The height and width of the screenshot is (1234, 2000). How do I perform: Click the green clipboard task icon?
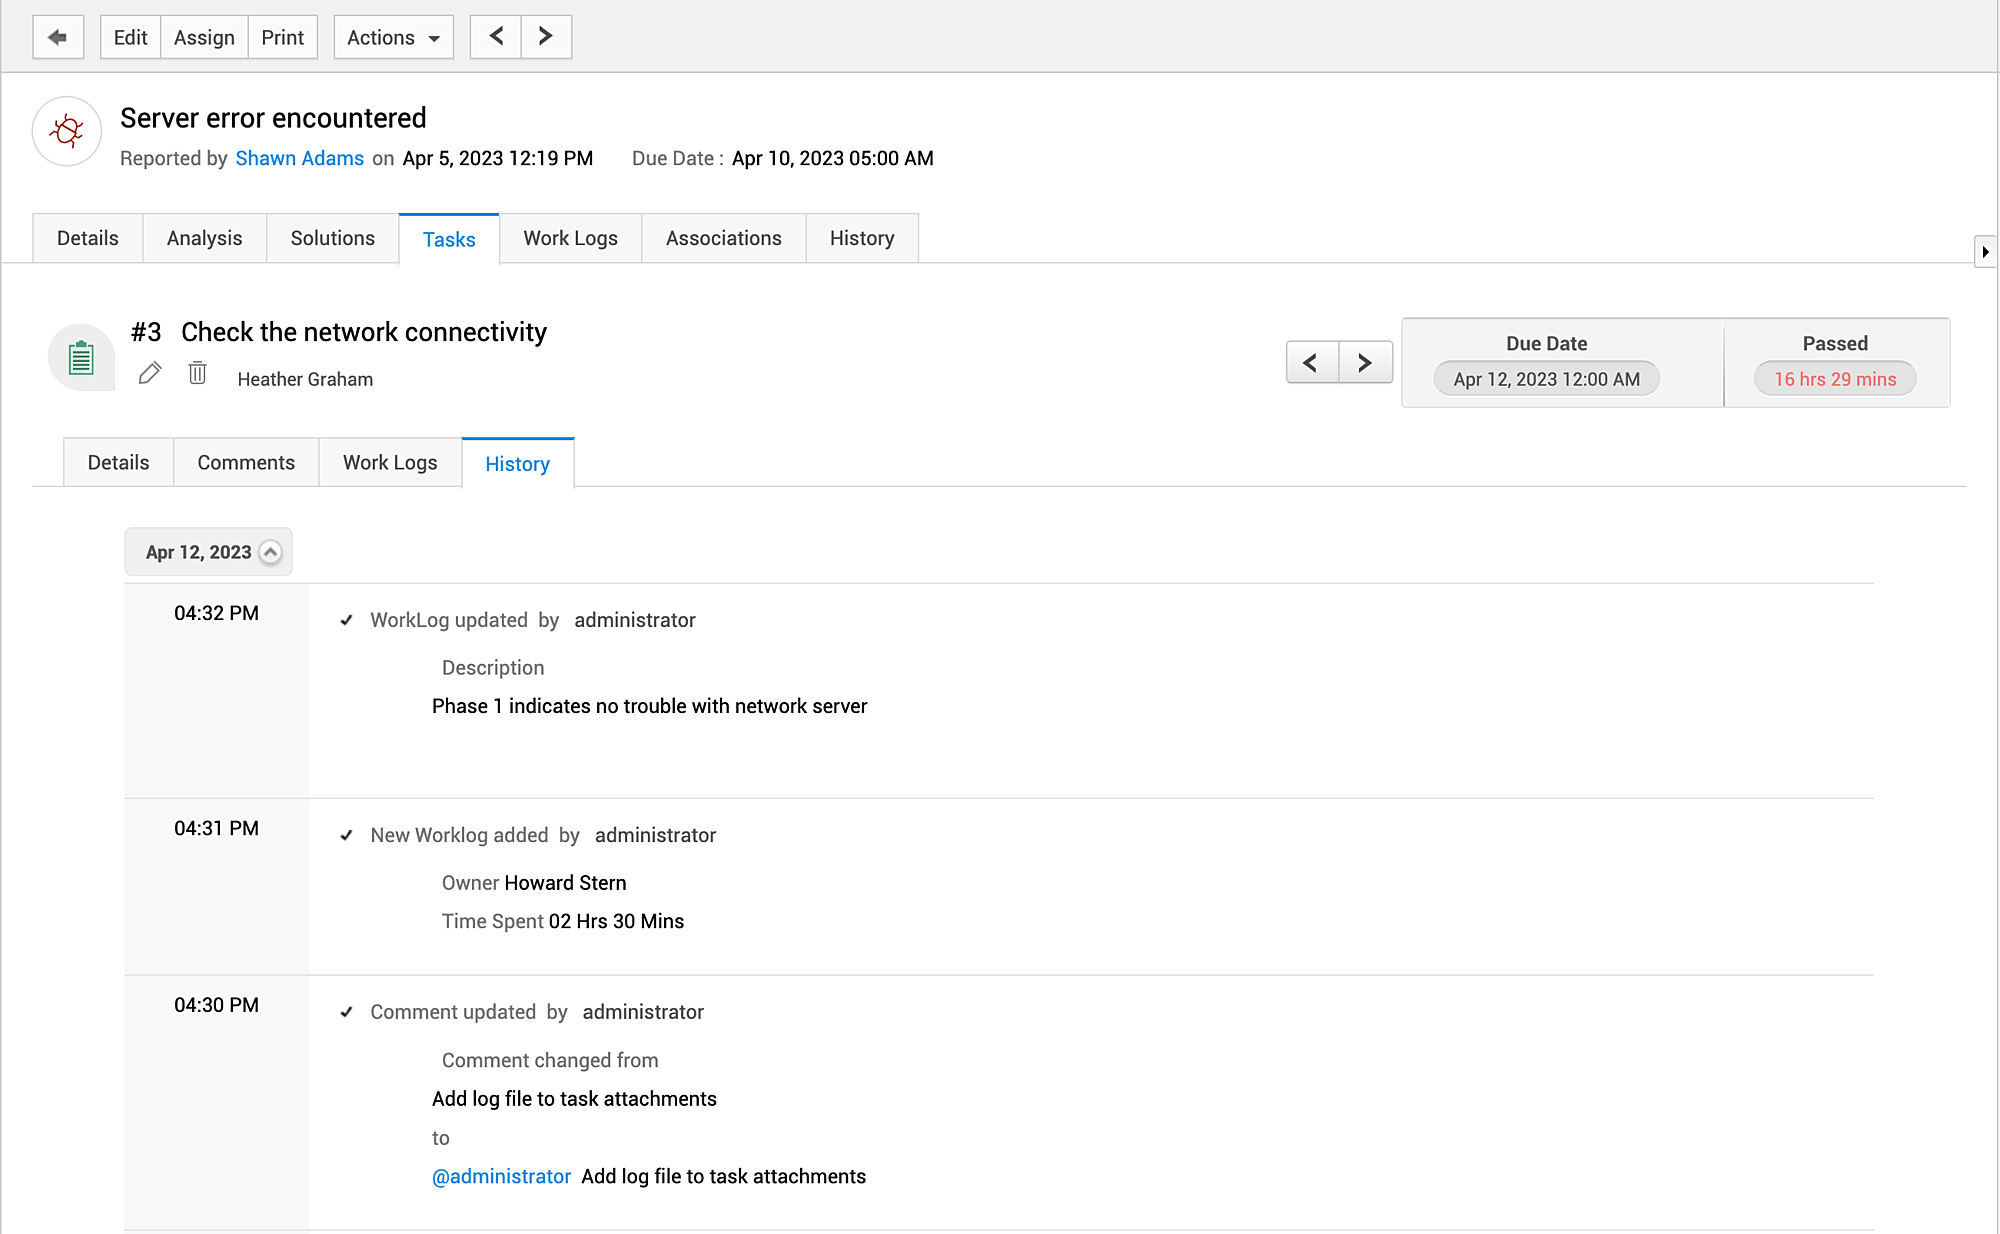pos(81,357)
